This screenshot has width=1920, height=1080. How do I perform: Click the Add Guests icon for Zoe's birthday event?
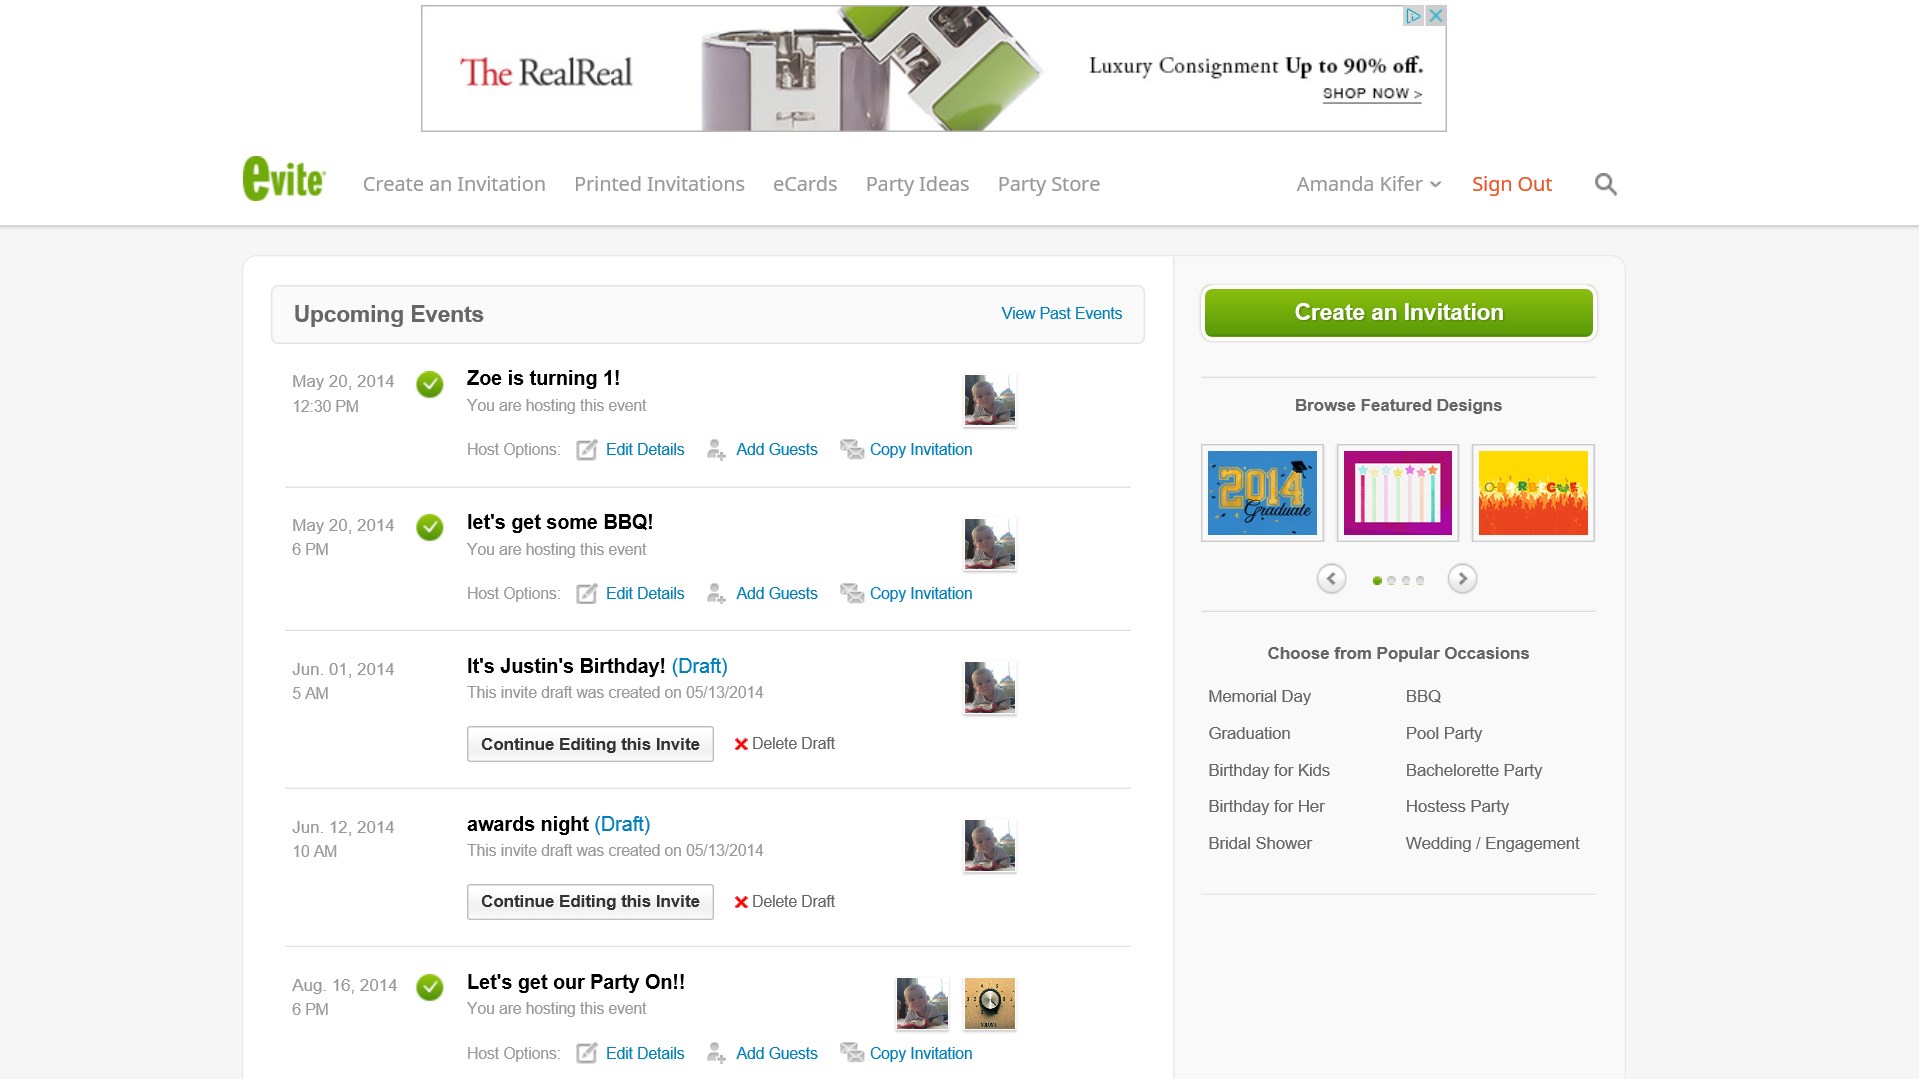tap(715, 450)
